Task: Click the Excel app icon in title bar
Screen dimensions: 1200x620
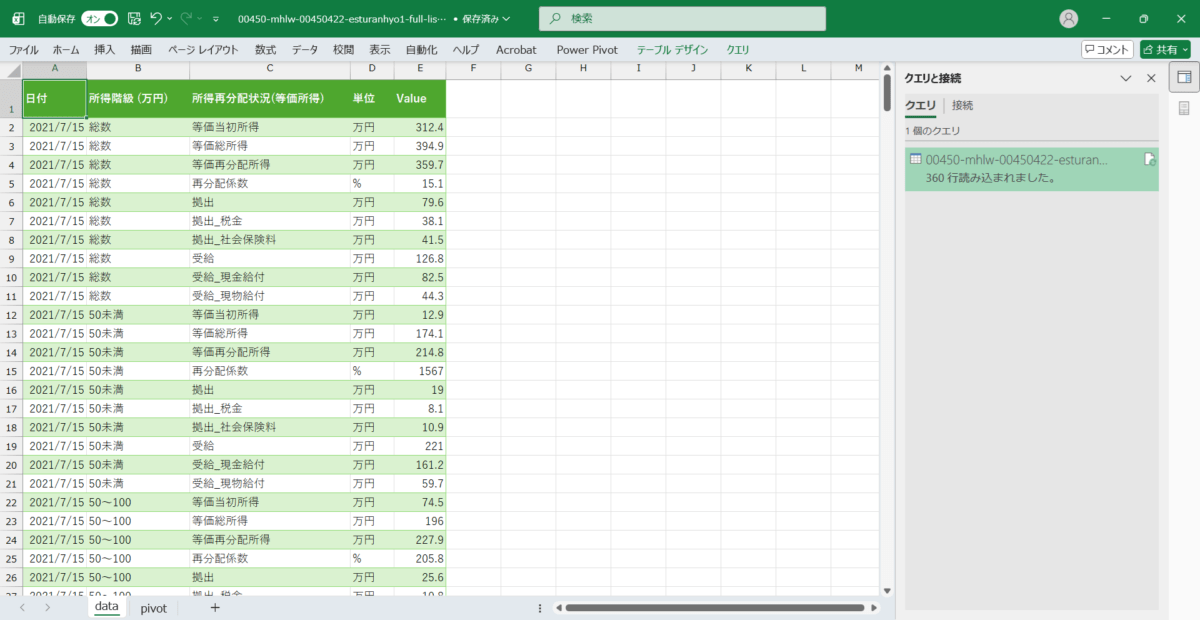Action: (19, 18)
